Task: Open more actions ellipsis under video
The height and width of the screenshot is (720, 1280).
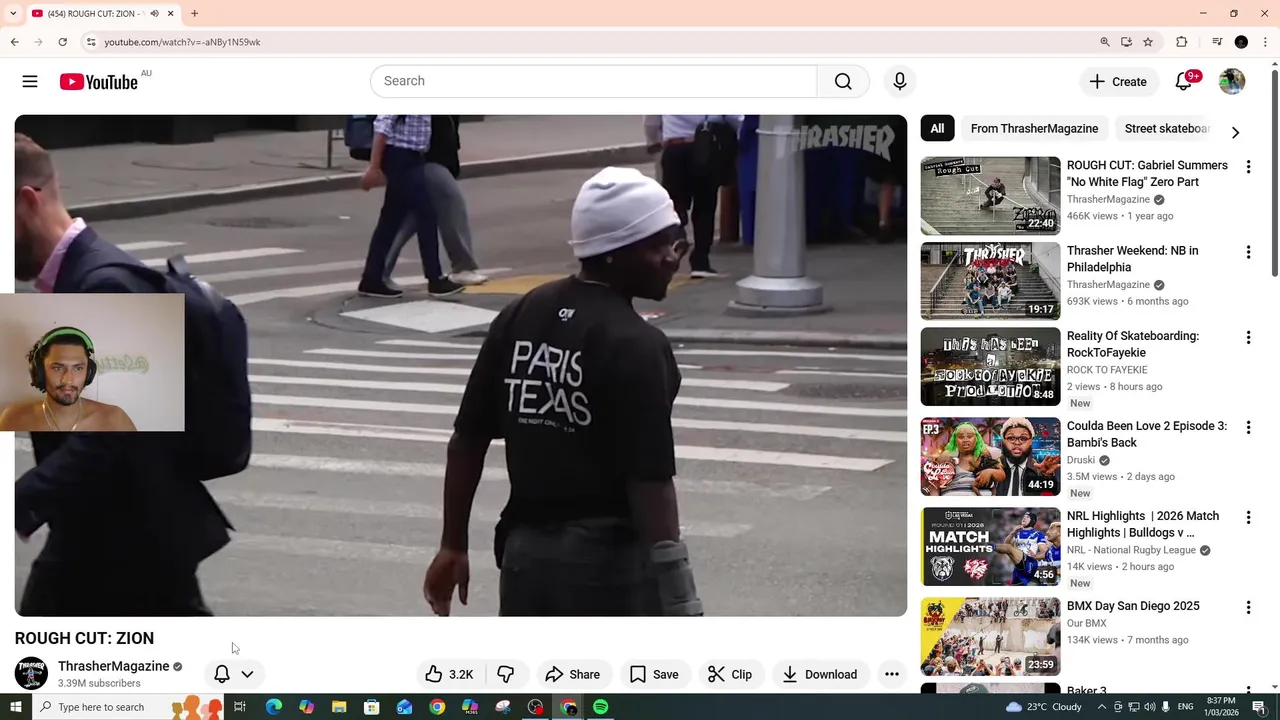Action: 892,674
